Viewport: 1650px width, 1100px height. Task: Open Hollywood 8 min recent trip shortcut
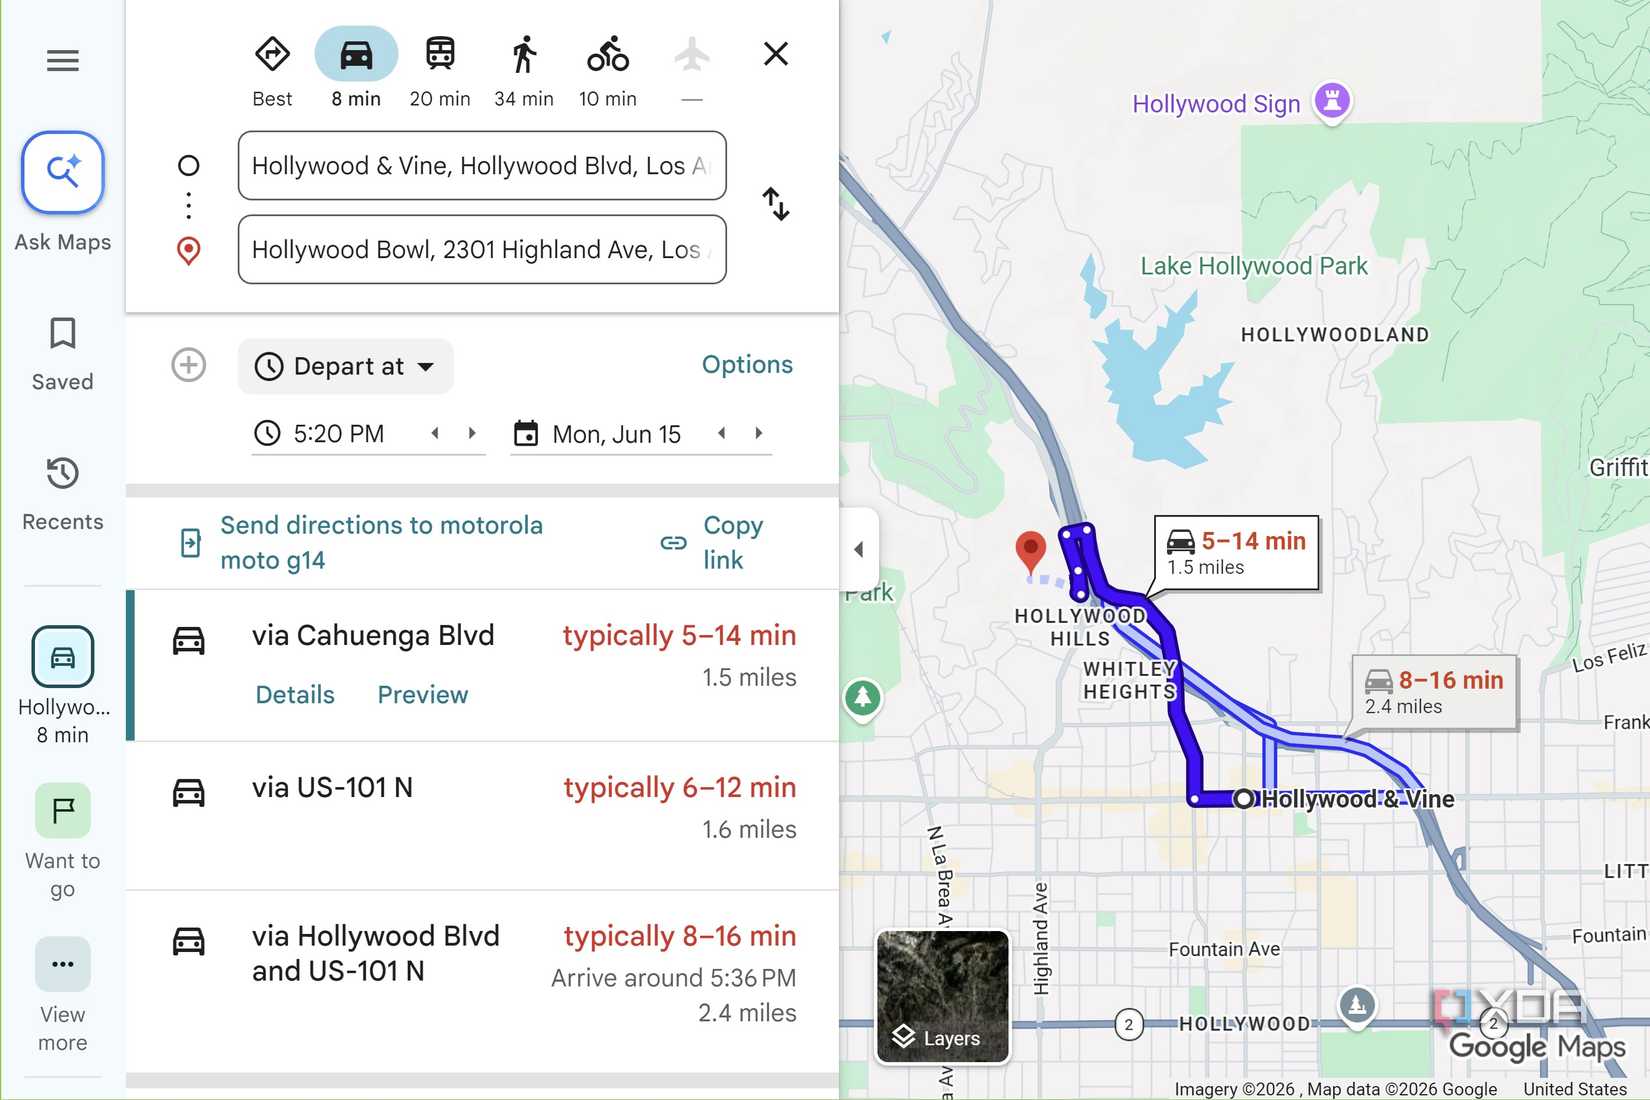tap(62, 686)
